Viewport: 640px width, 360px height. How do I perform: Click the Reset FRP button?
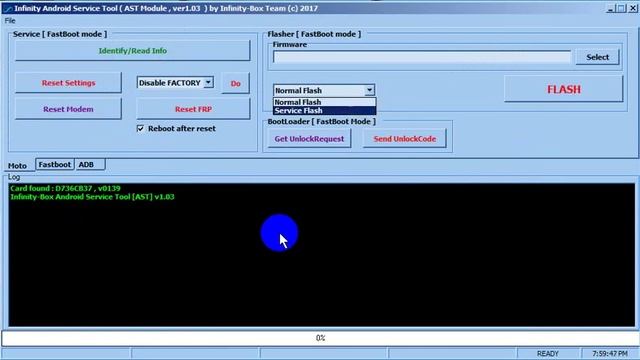pyautogui.click(x=193, y=109)
